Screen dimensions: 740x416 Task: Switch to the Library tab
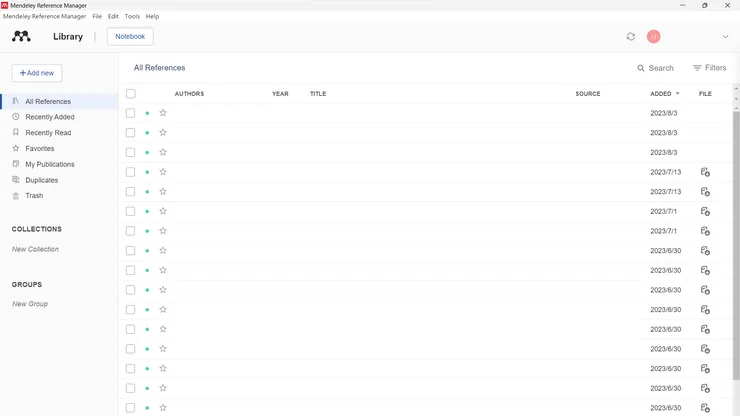68,36
